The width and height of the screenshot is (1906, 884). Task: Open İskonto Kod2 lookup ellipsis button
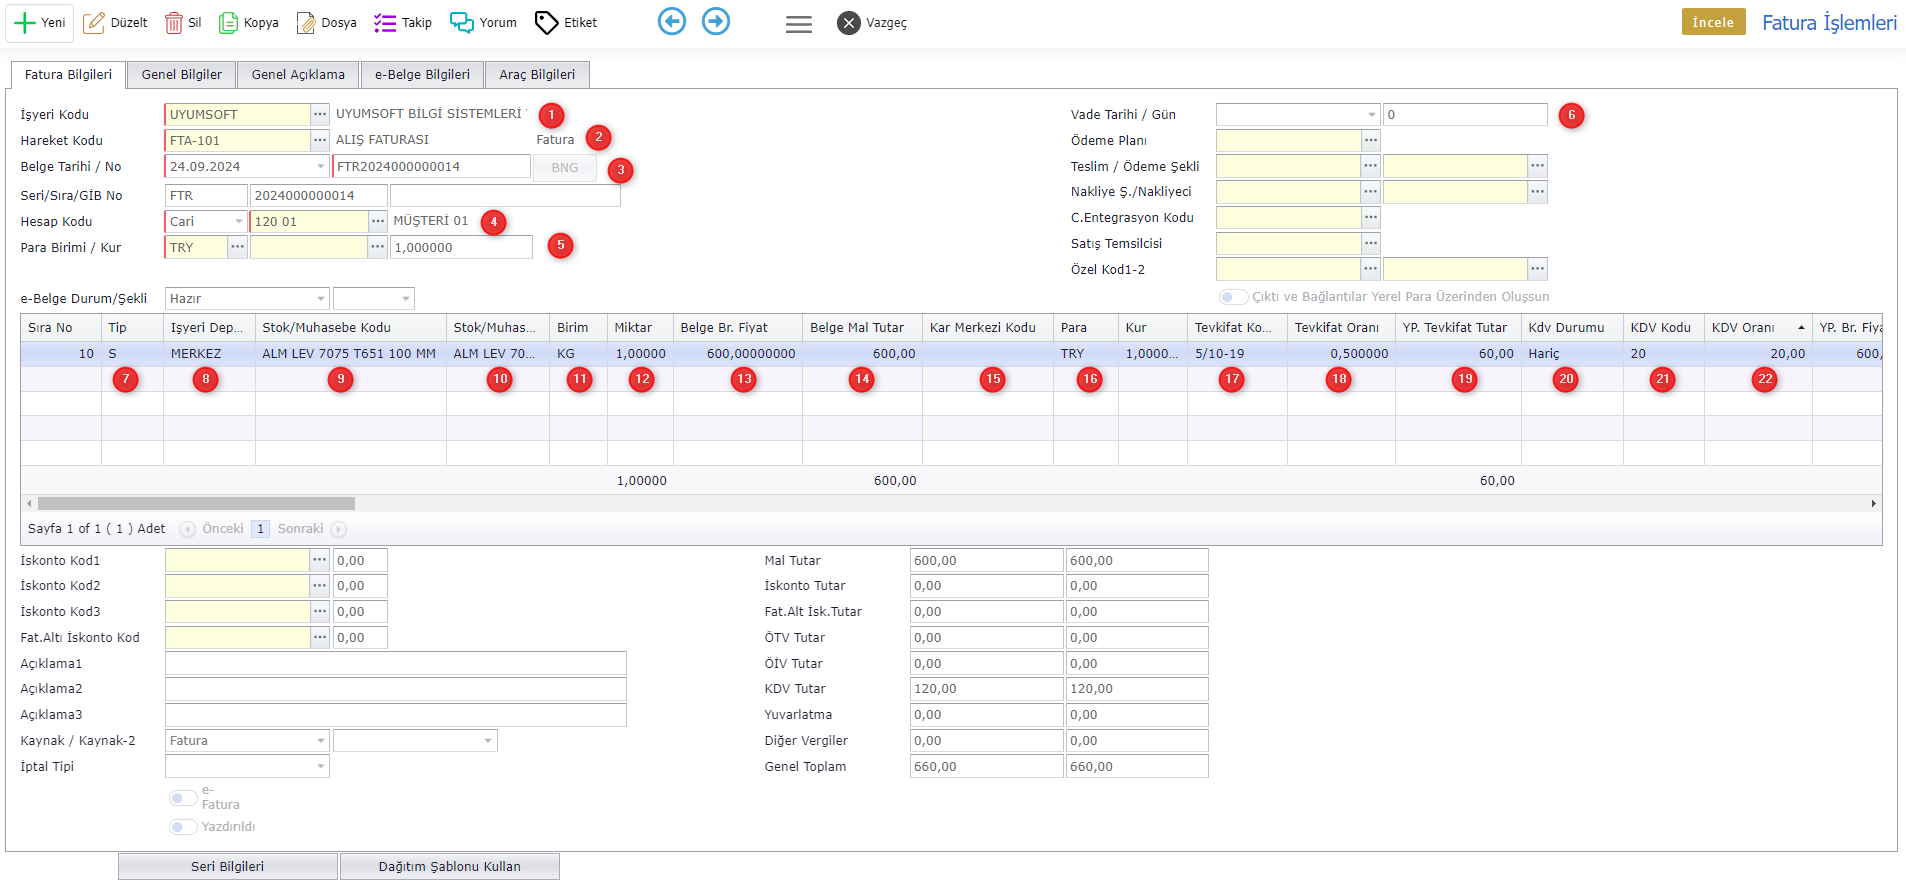pos(320,586)
